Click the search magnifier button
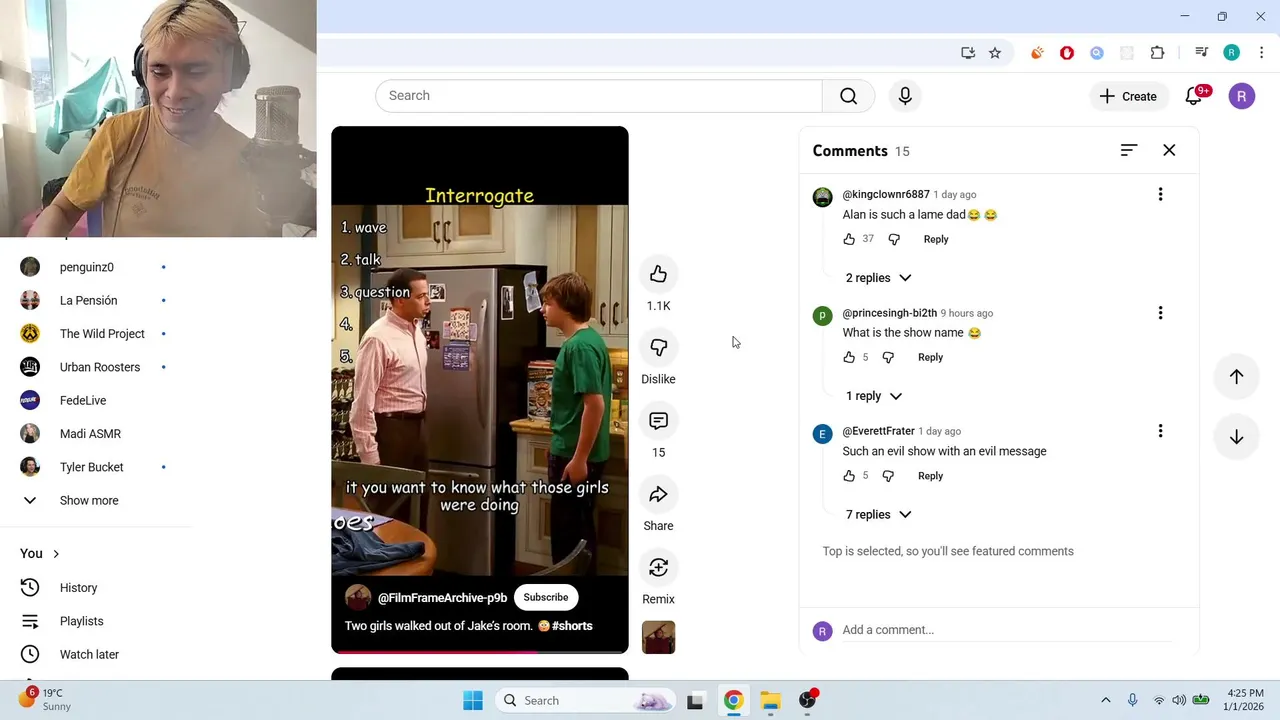Screen dimensions: 1280x720 (x=848, y=96)
